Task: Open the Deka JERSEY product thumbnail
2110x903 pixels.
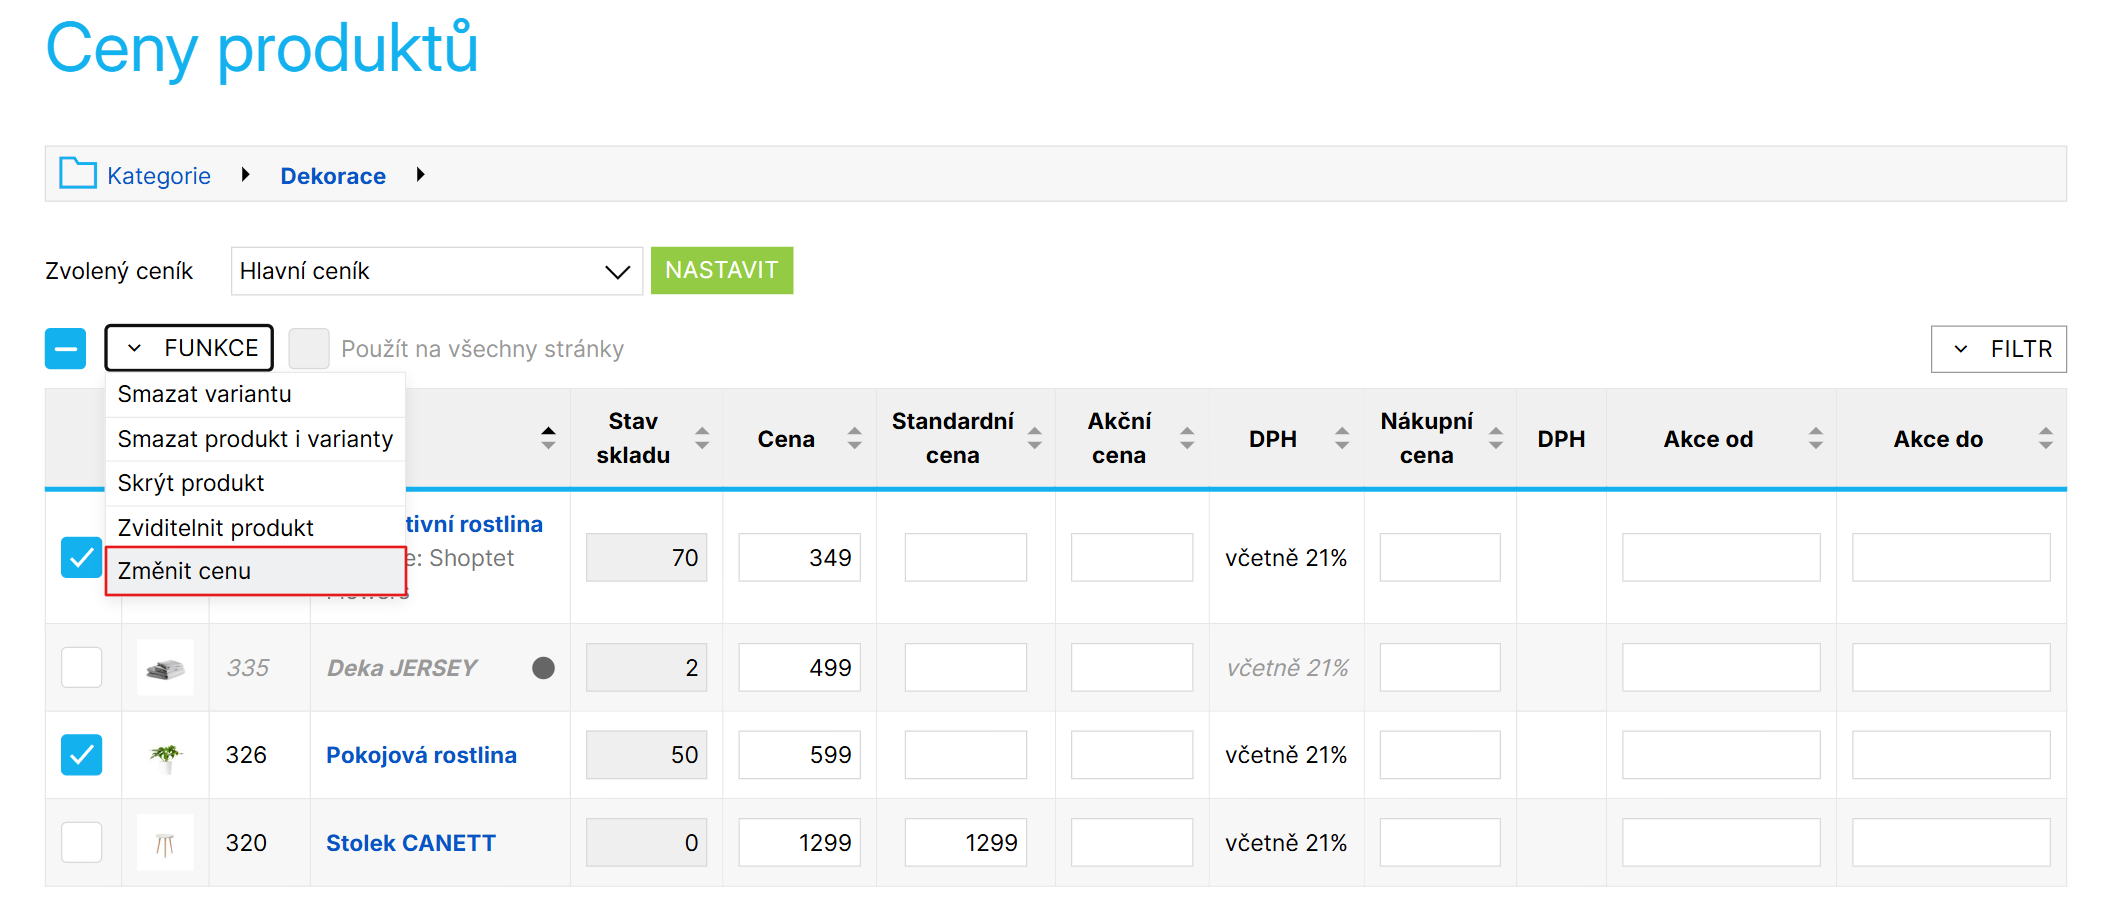Action: tap(165, 668)
